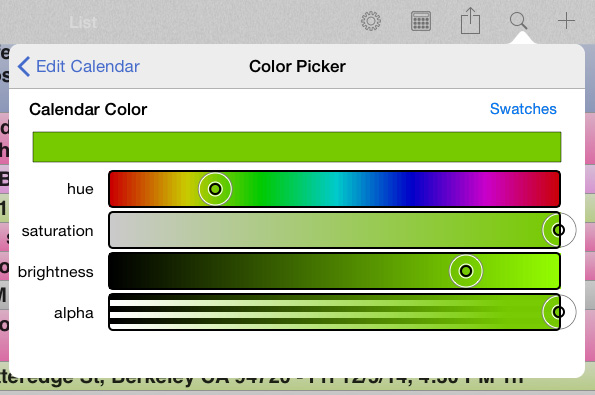Open the calendar grid view icon
This screenshot has width=595, height=395.
point(420,21)
